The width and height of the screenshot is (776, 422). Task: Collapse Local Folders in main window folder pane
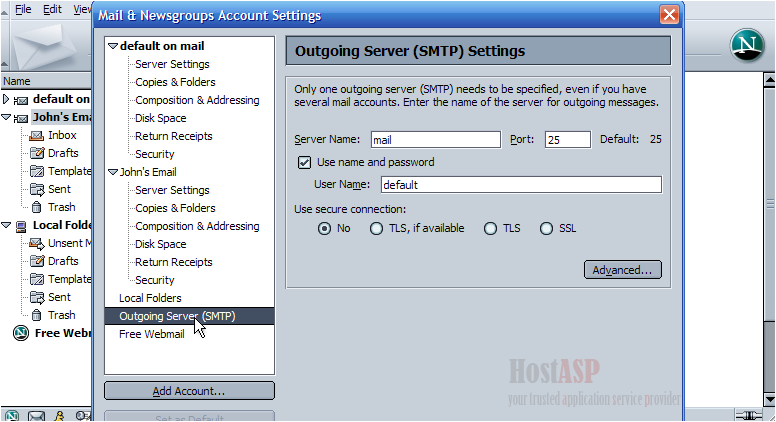[x=6, y=225]
